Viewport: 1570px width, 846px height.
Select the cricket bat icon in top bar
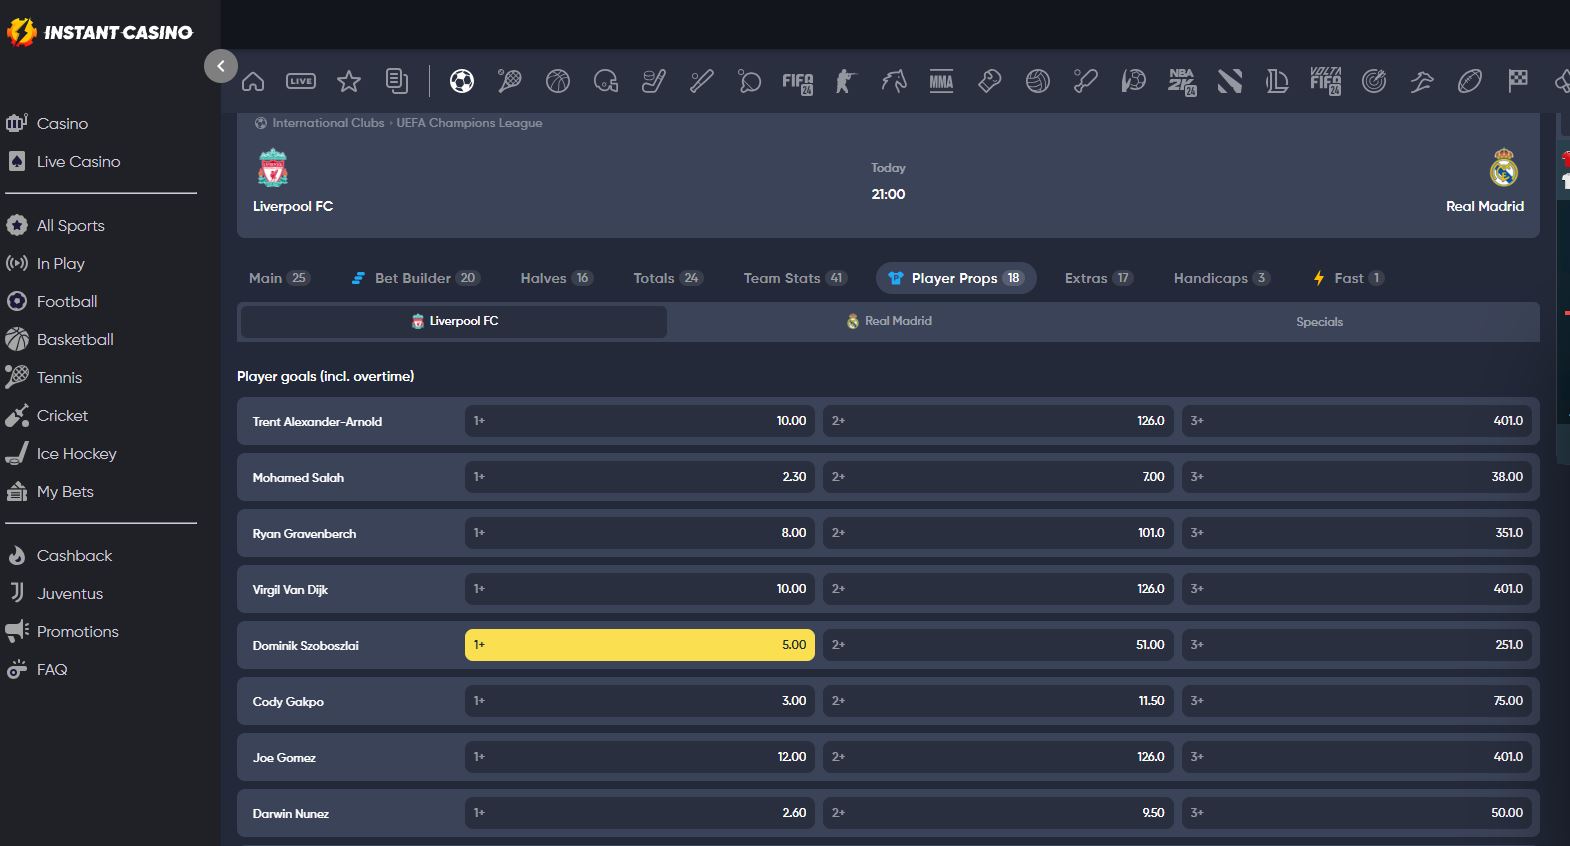1086,81
